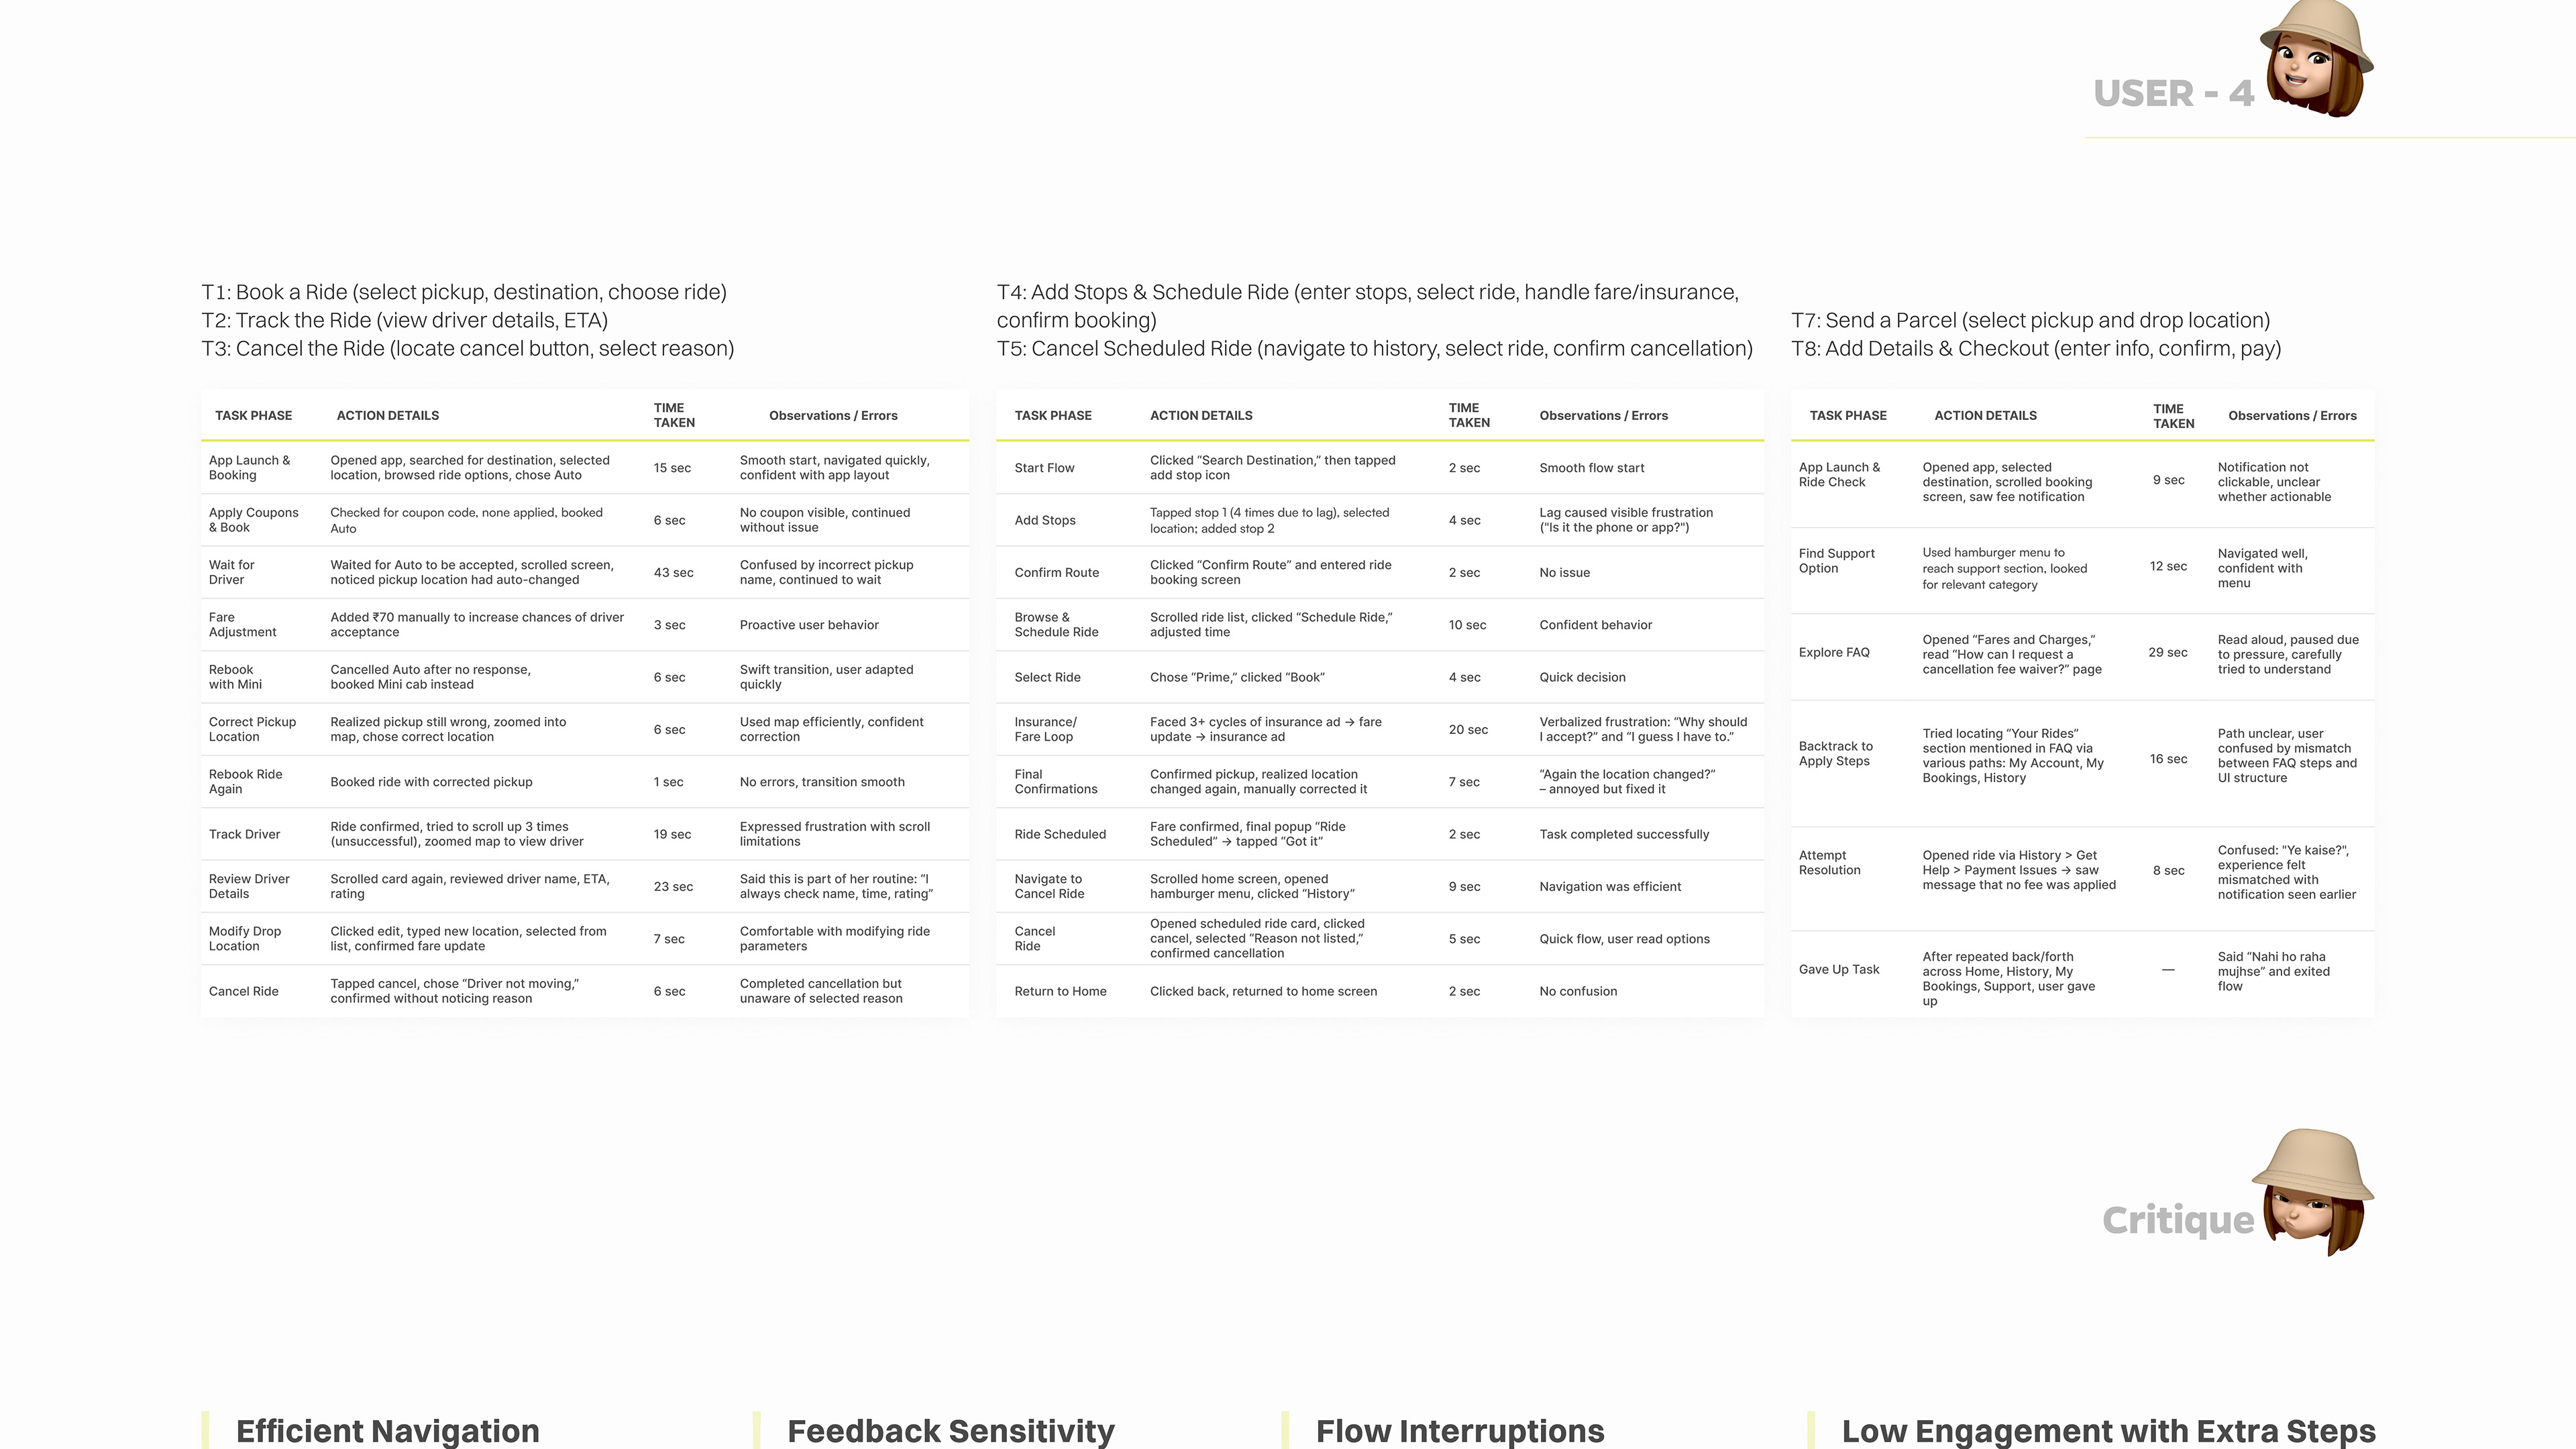This screenshot has height=1449, width=2576.
Task: Click the T7: Send a Parcel line
Action: tap(2030, 320)
